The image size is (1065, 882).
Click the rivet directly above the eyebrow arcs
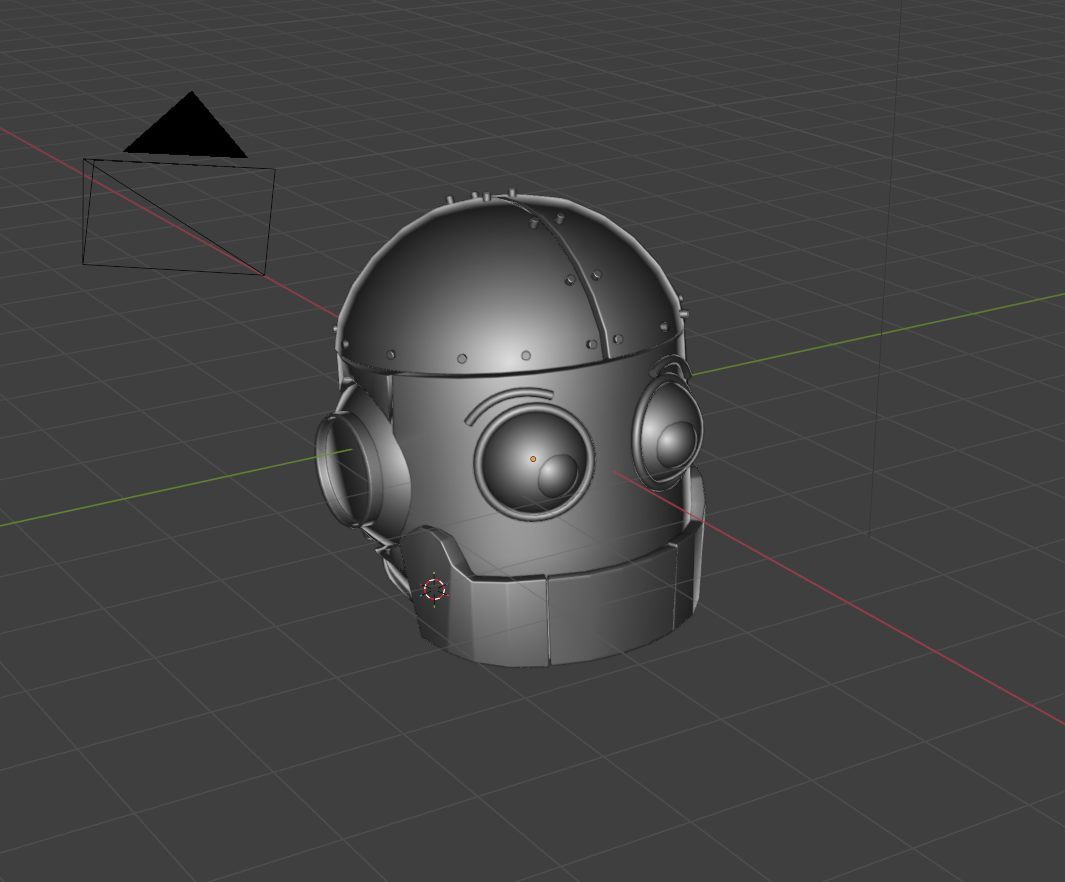coord(526,355)
